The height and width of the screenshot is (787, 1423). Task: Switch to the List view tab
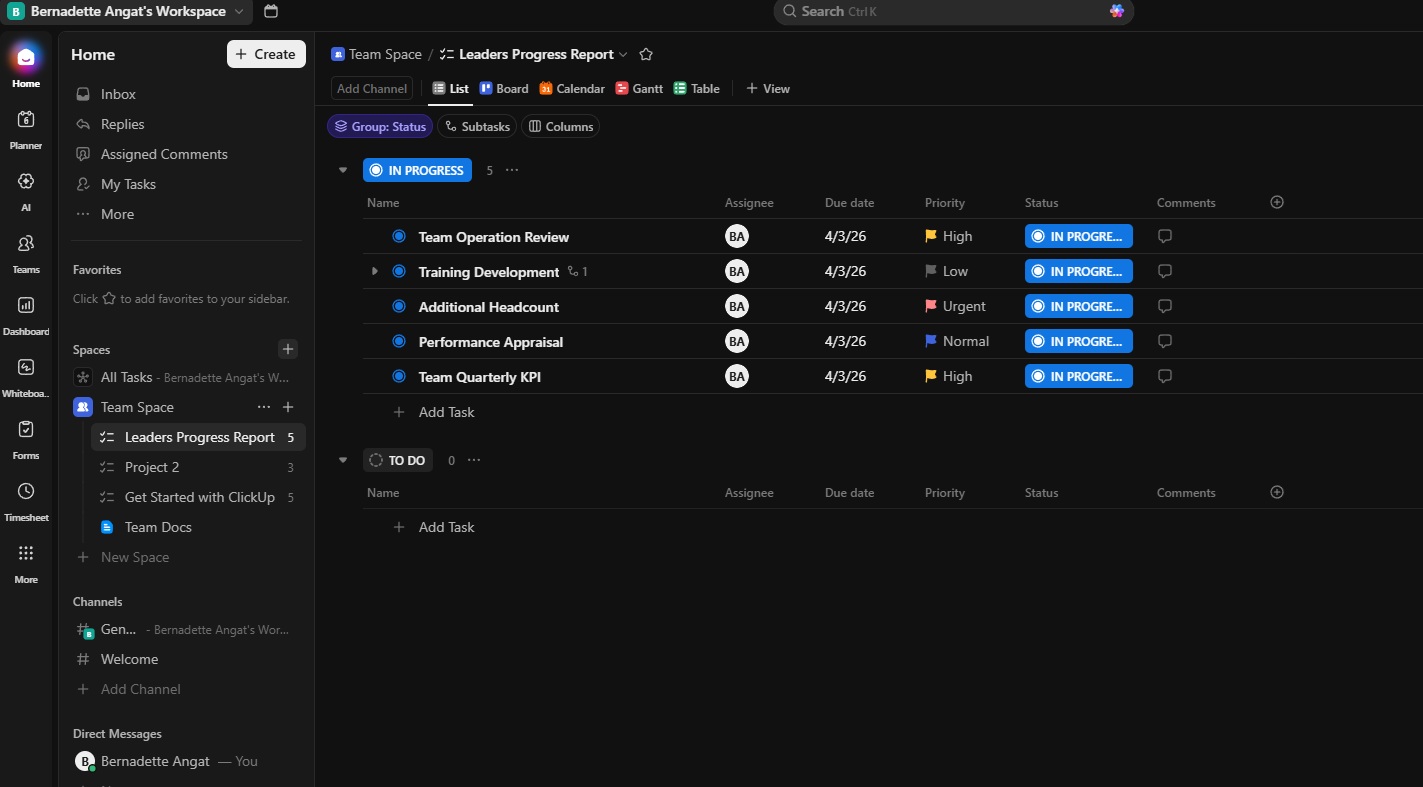pos(450,89)
